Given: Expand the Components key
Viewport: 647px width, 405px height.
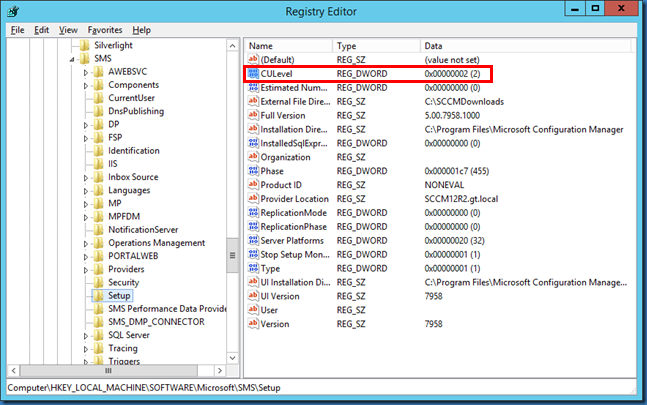Looking at the screenshot, I should 86,86.
